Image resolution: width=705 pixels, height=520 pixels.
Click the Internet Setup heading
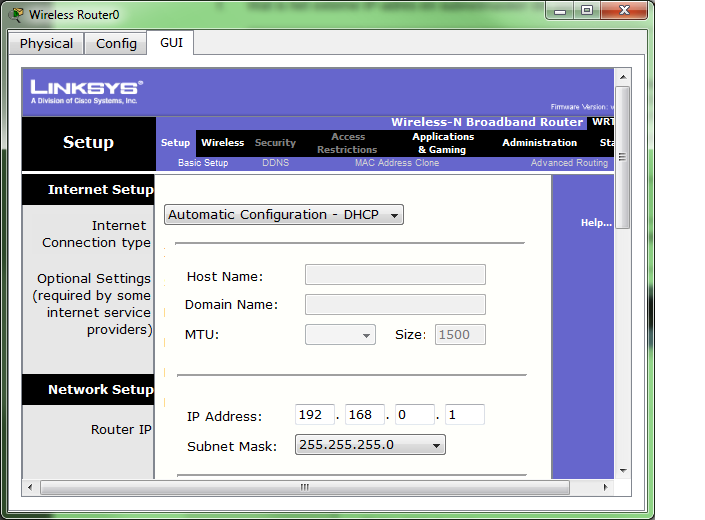101,190
